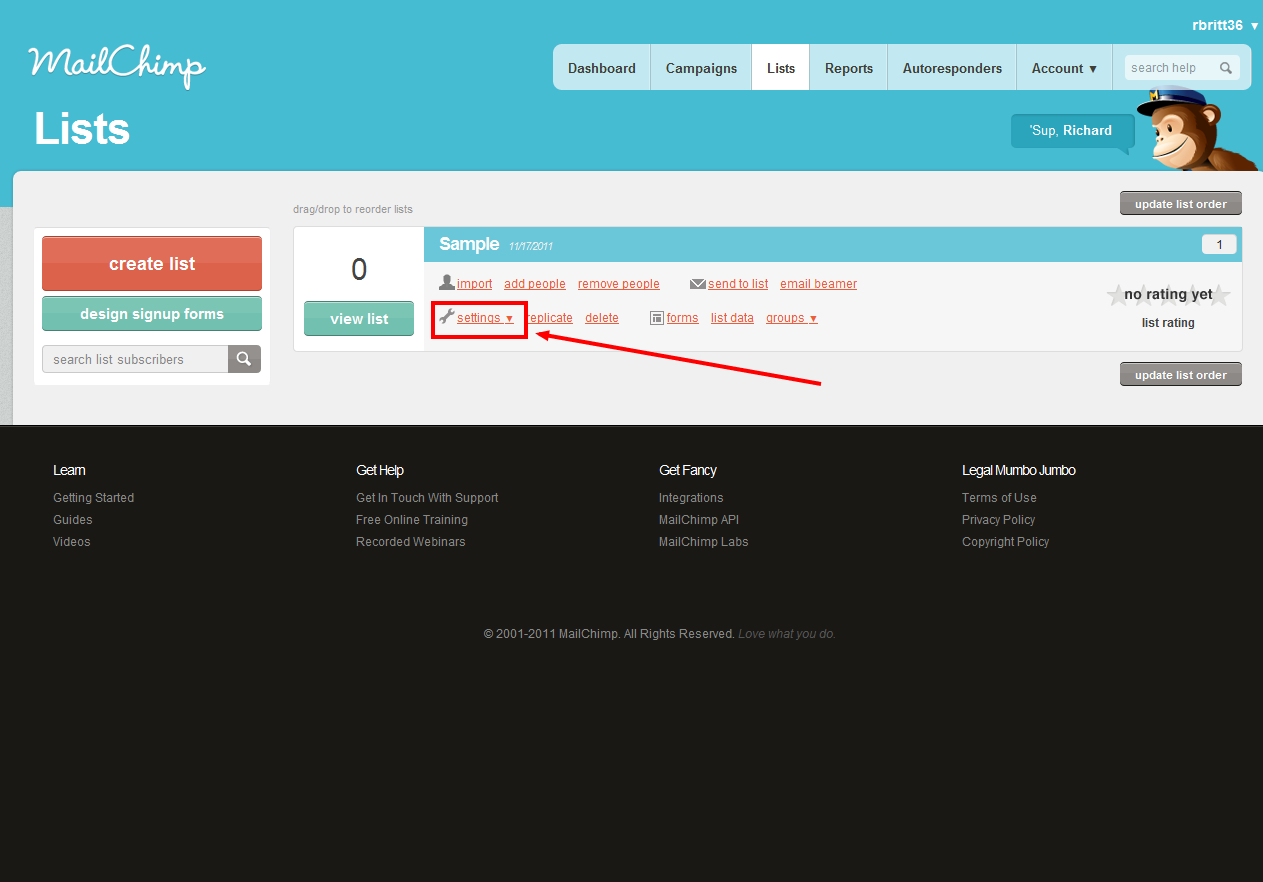Viewport: 1263px width, 882px height.
Task: Switch to the Reports tab
Action: pos(849,68)
